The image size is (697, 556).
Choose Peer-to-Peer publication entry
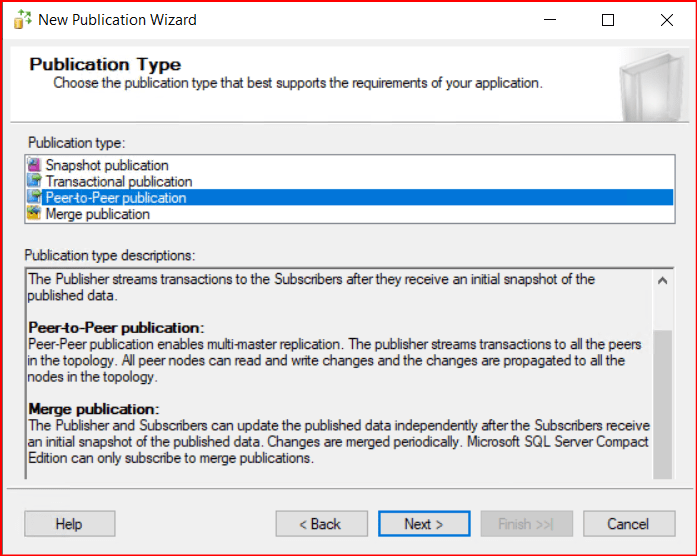[x=116, y=198]
